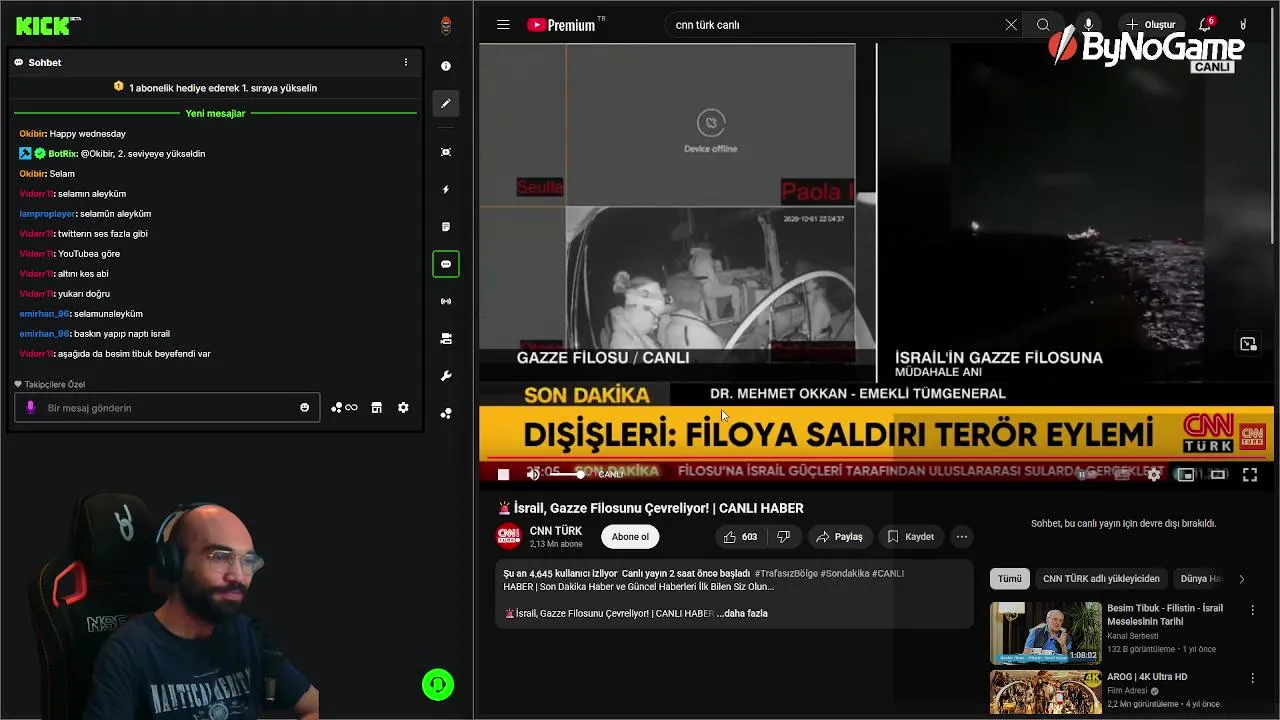Select the pencil edit sidebar icon
This screenshot has height=720, width=1280.
[x=446, y=103]
